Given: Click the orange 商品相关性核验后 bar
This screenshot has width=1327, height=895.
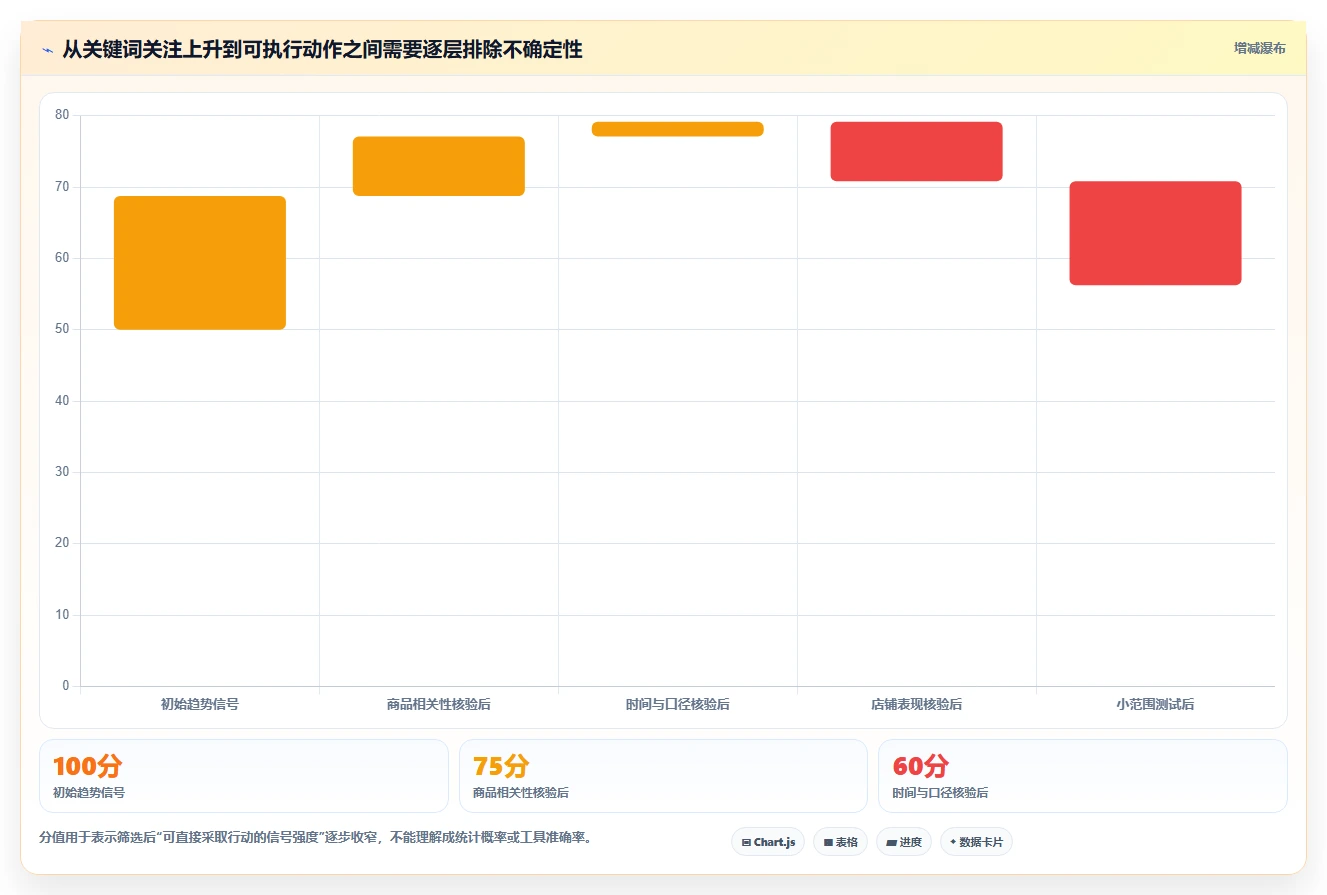Looking at the screenshot, I should pyautogui.click(x=439, y=166).
